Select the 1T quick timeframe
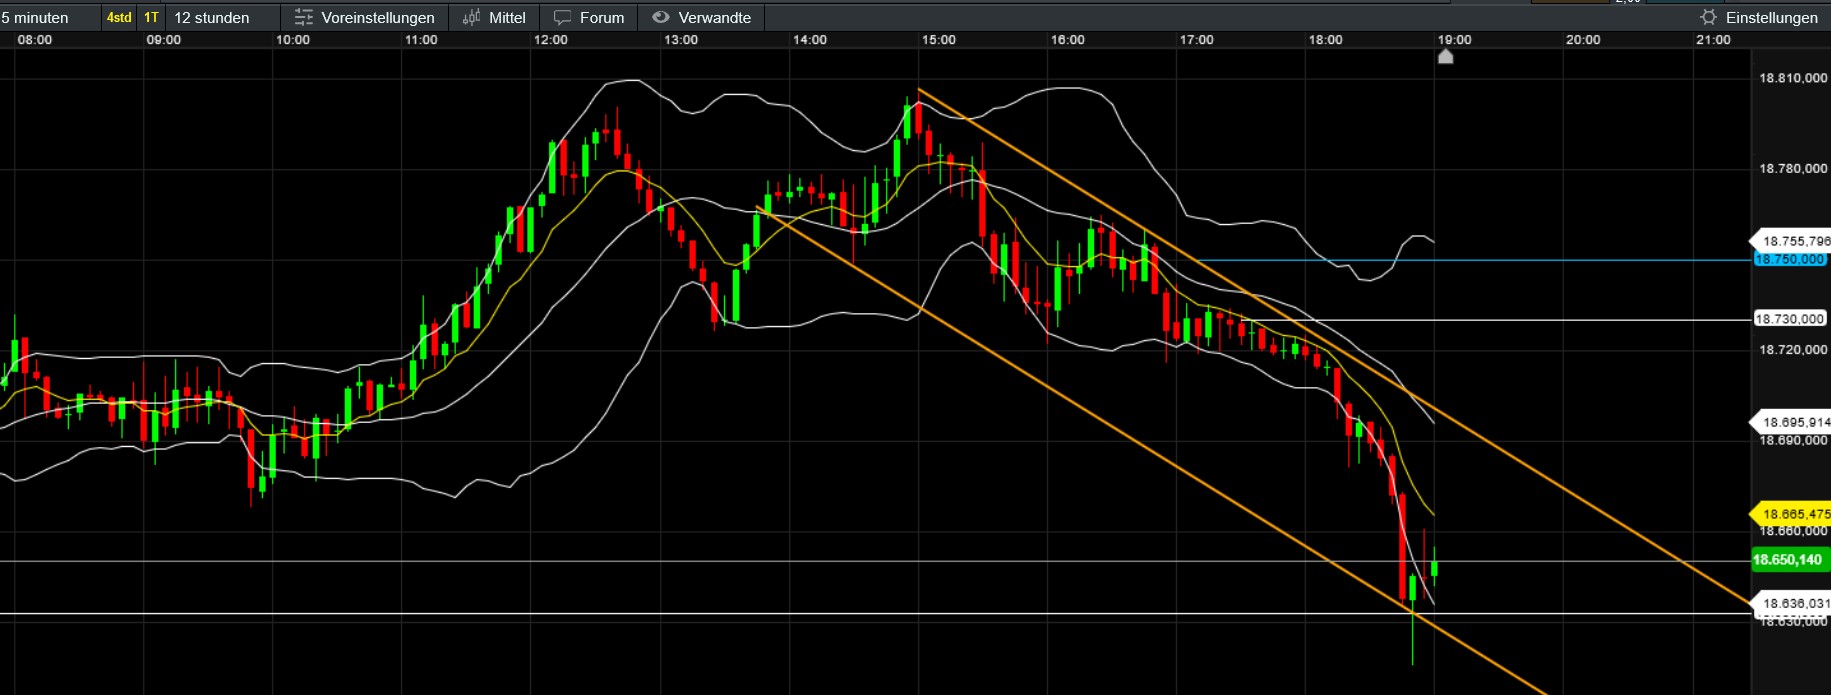This screenshot has height=695, width=1831. pyautogui.click(x=151, y=18)
